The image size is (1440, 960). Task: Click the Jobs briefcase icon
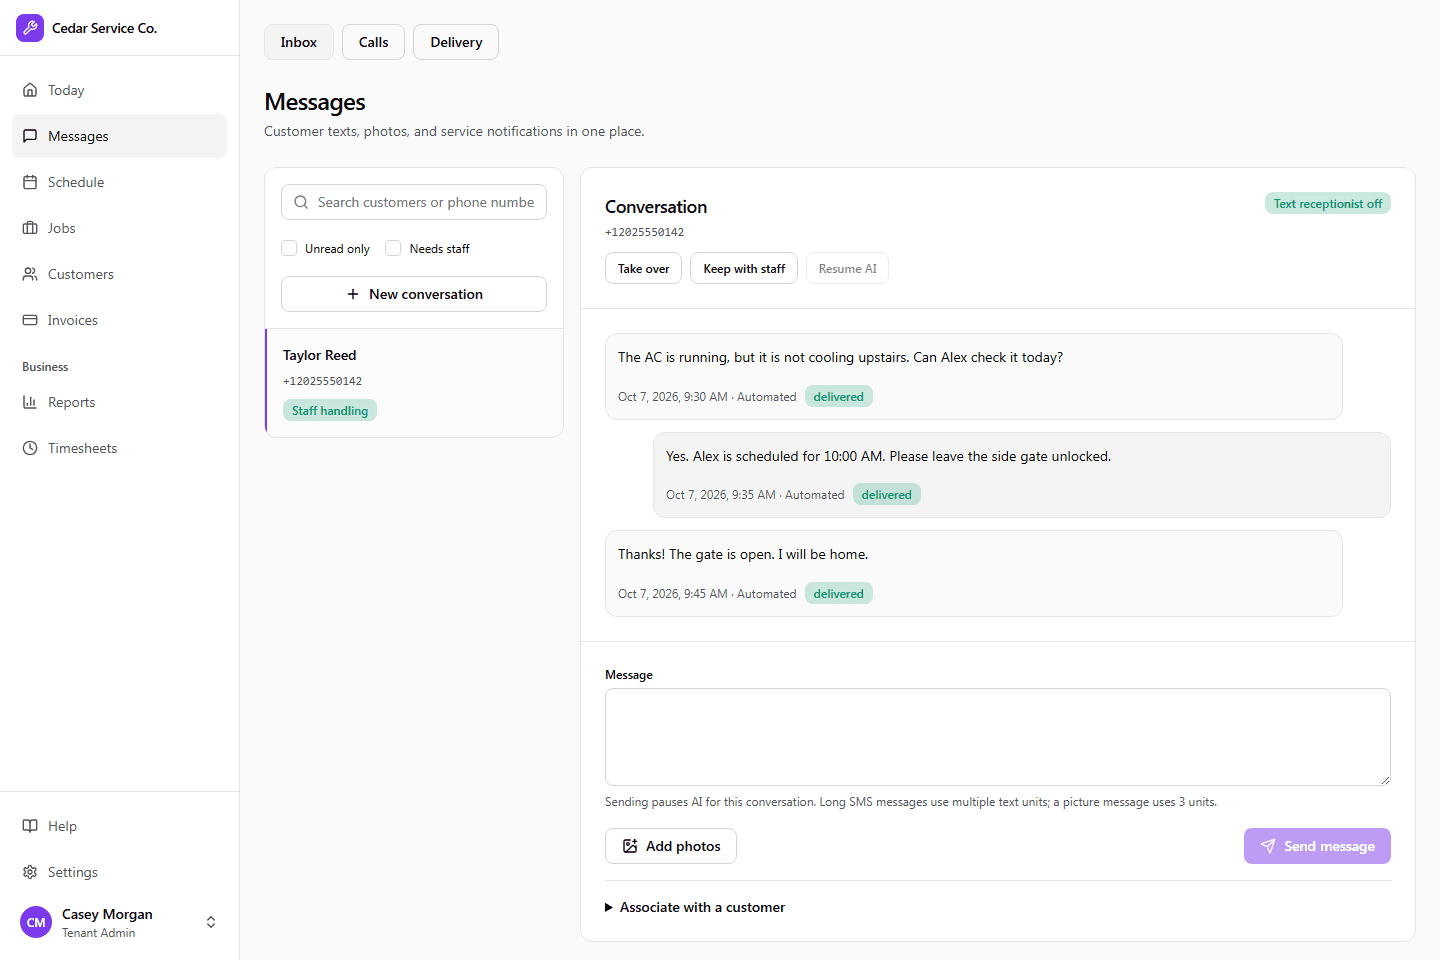tap(30, 228)
